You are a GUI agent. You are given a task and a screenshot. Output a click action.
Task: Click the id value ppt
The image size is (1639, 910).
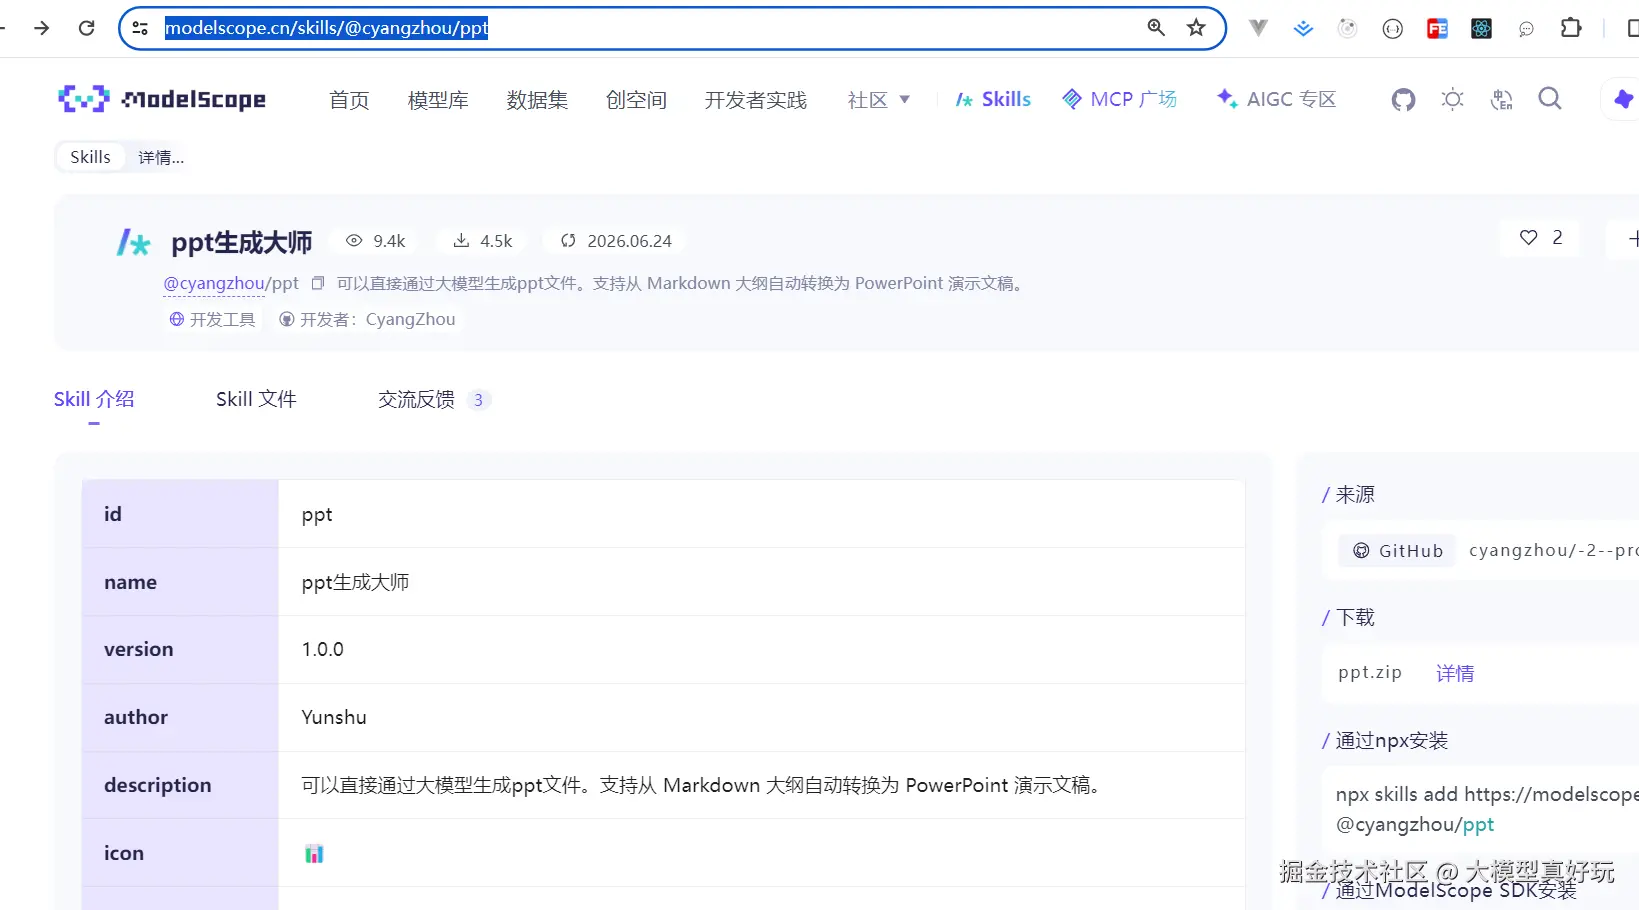(317, 515)
